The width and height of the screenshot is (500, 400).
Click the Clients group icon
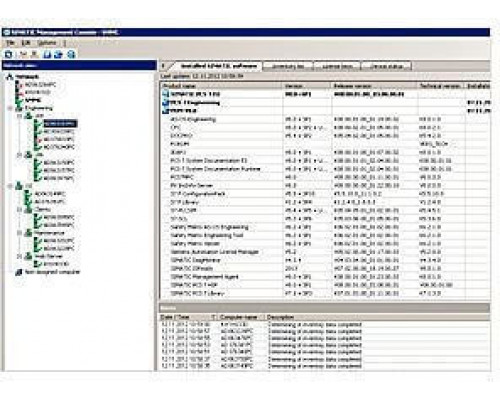29,210
